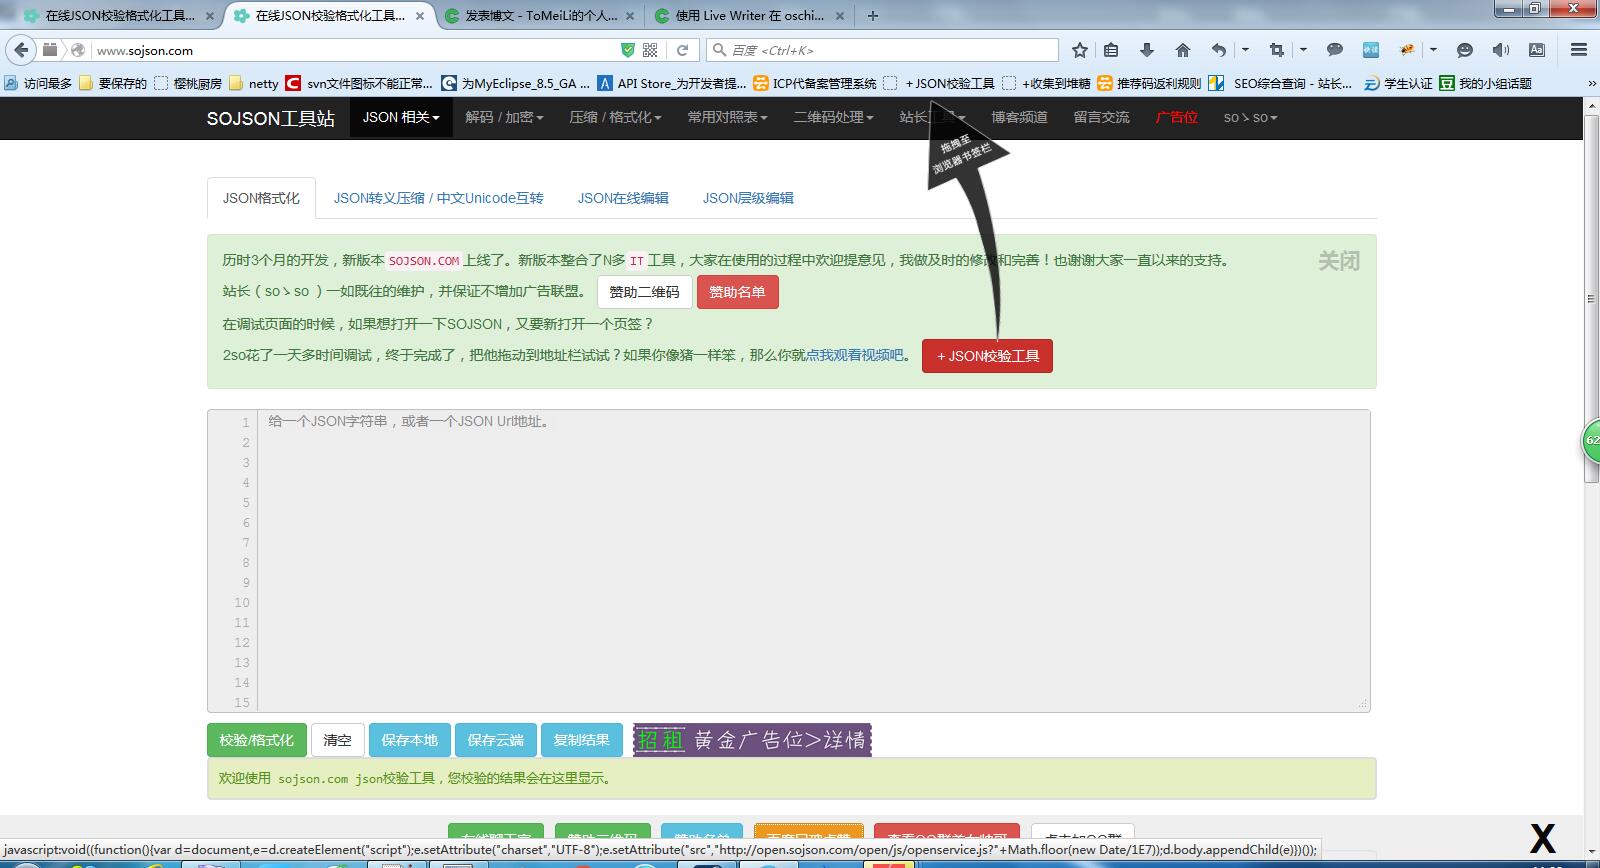Open the netty bookmark folder
The height and width of the screenshot is (868, 1600).
(x=254, y=83)
